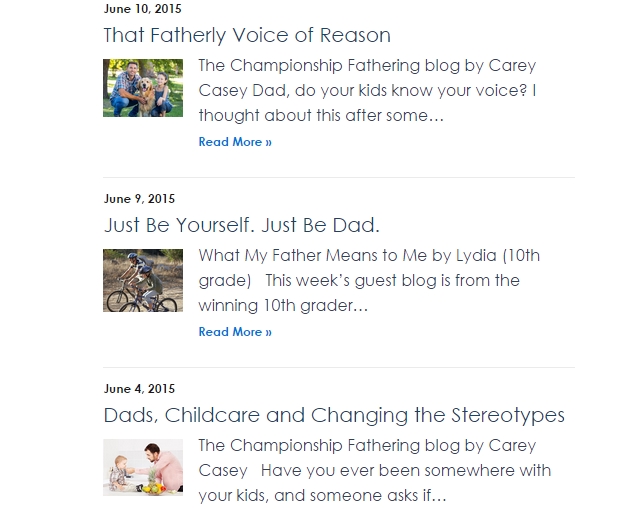The image size is (632, 509).
Task: Click the June 9, 2015 date
Action: click(x=139, y=199)
